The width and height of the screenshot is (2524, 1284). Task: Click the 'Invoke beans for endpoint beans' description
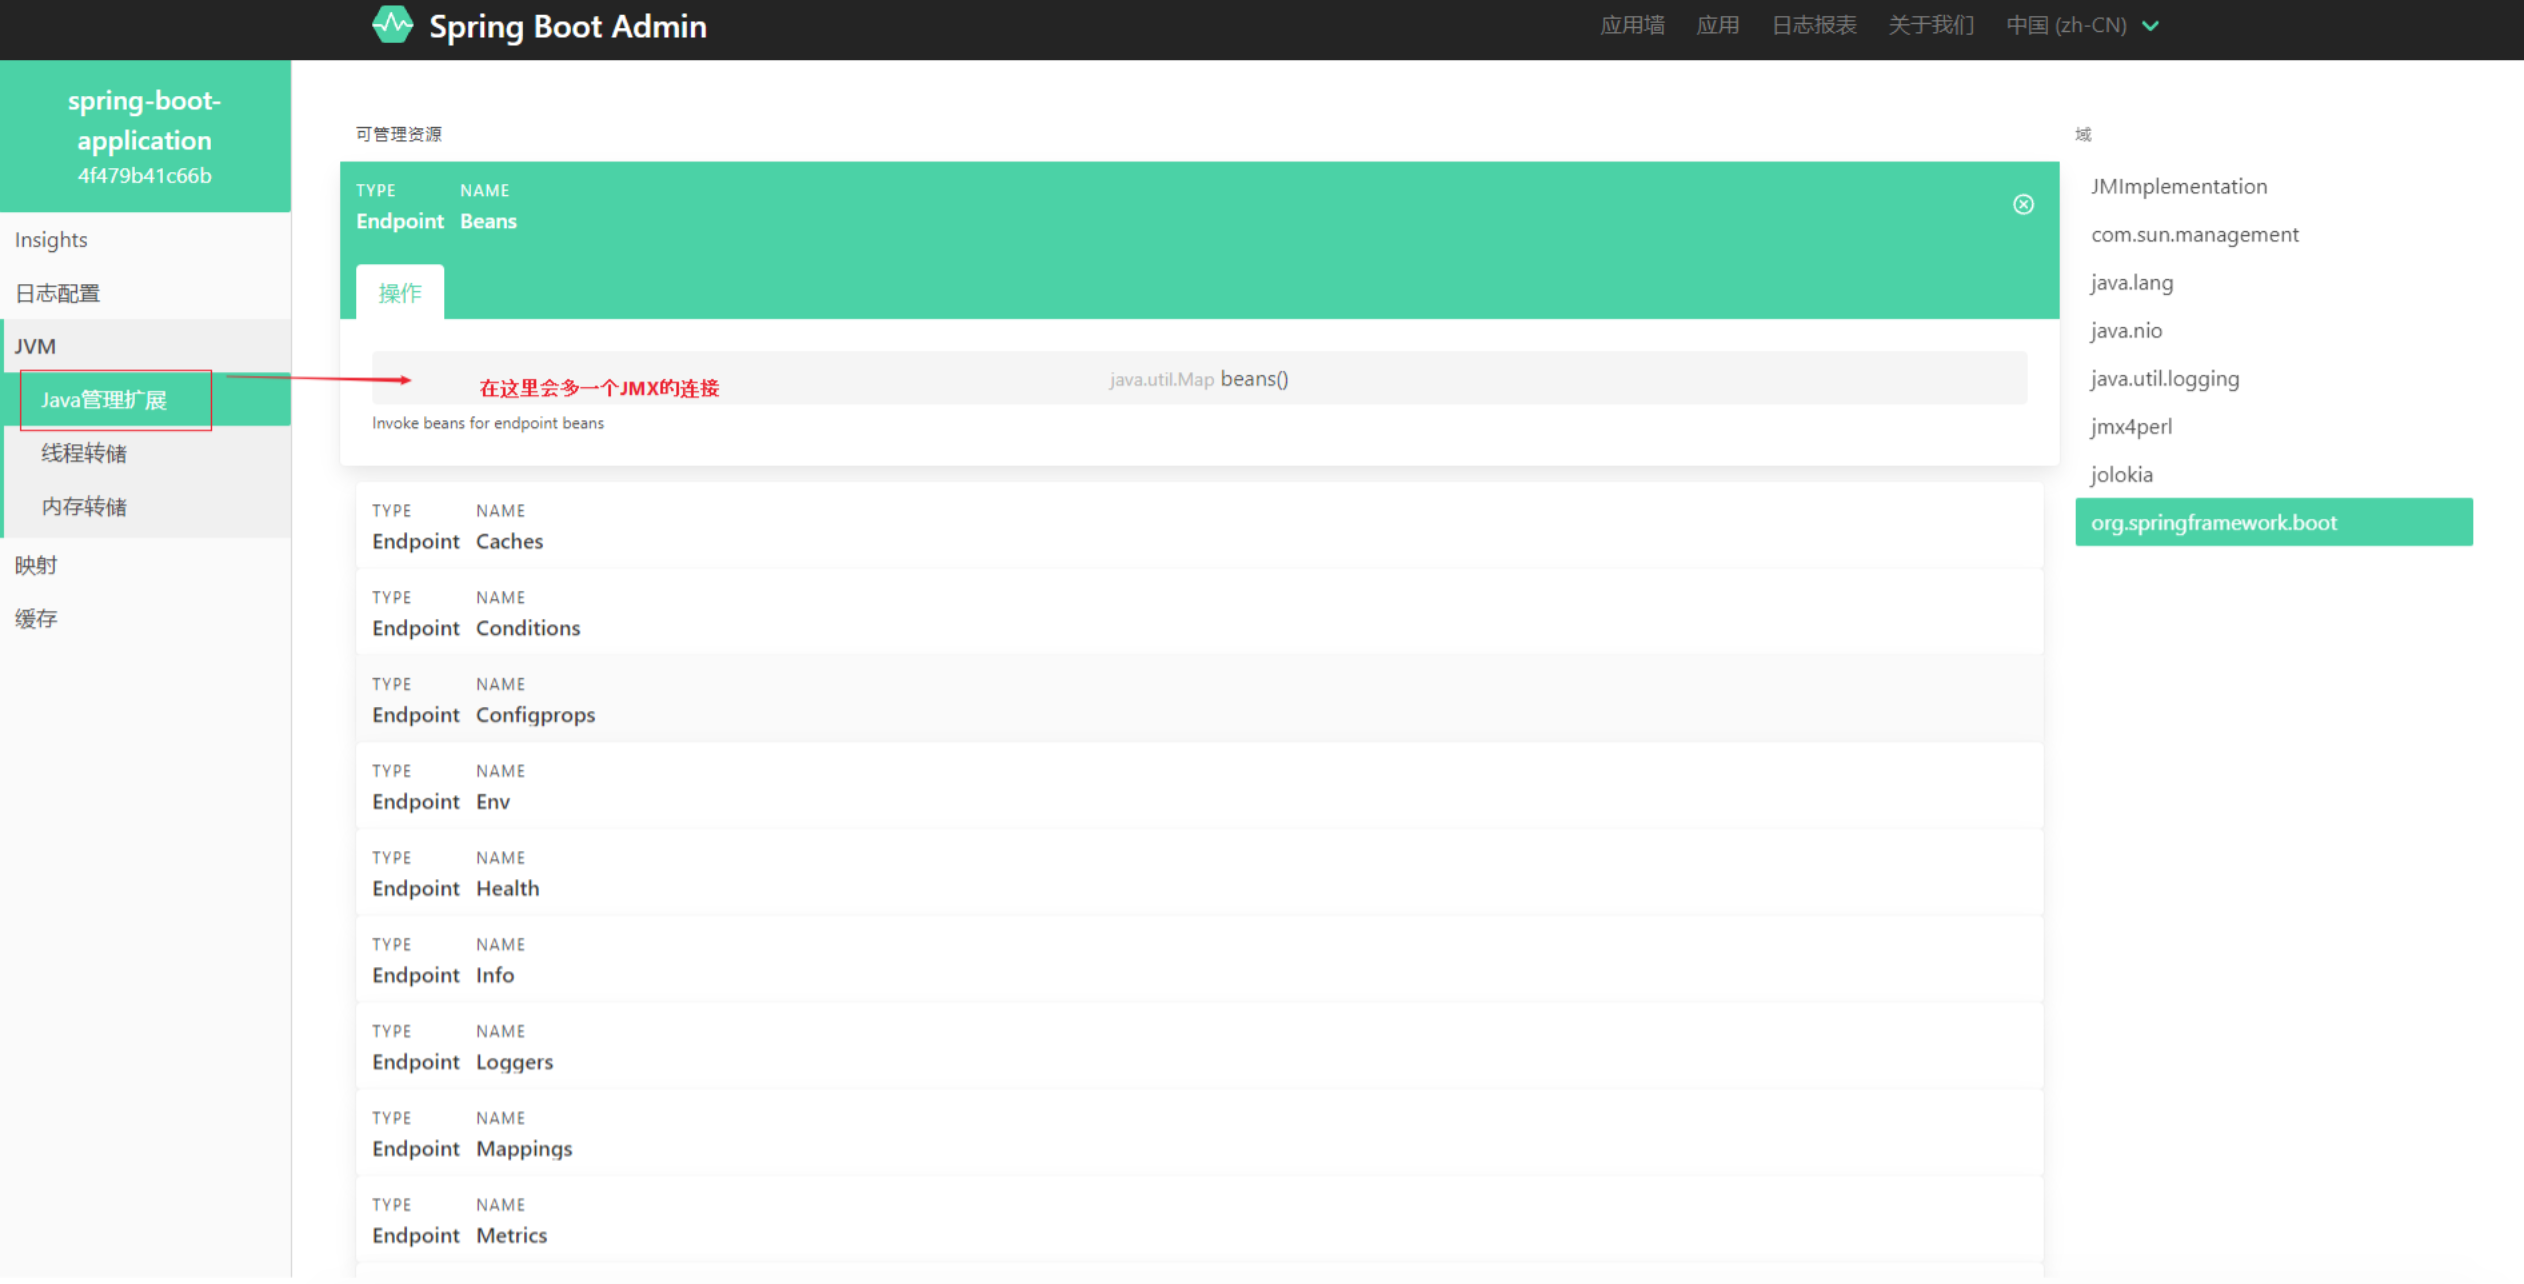click(488, 423)
